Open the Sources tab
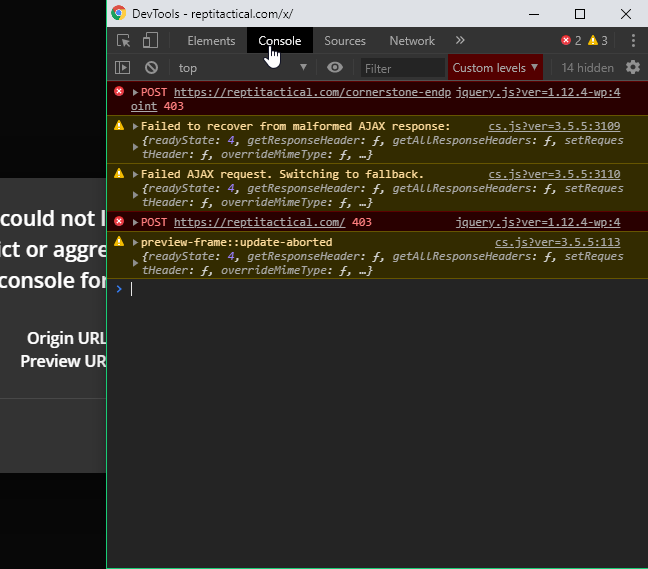The width and height of the screenshot is (648, 569). [x=345, y=41]
